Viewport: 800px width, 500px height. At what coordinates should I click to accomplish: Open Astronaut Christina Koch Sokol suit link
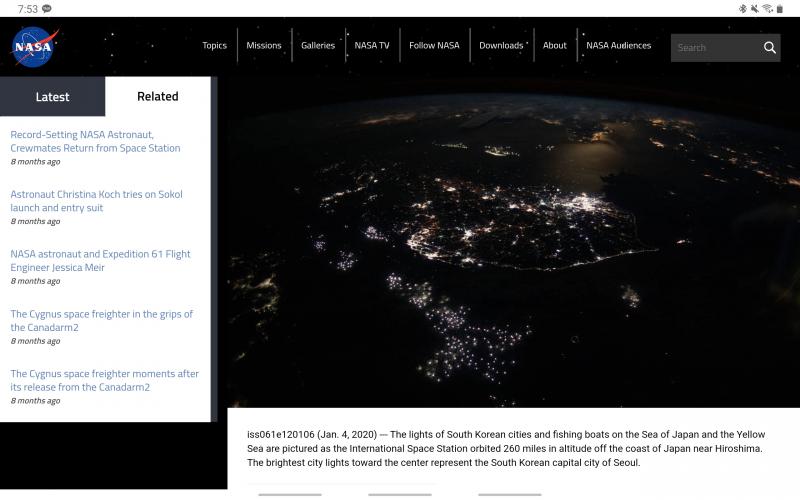(96, 201)
